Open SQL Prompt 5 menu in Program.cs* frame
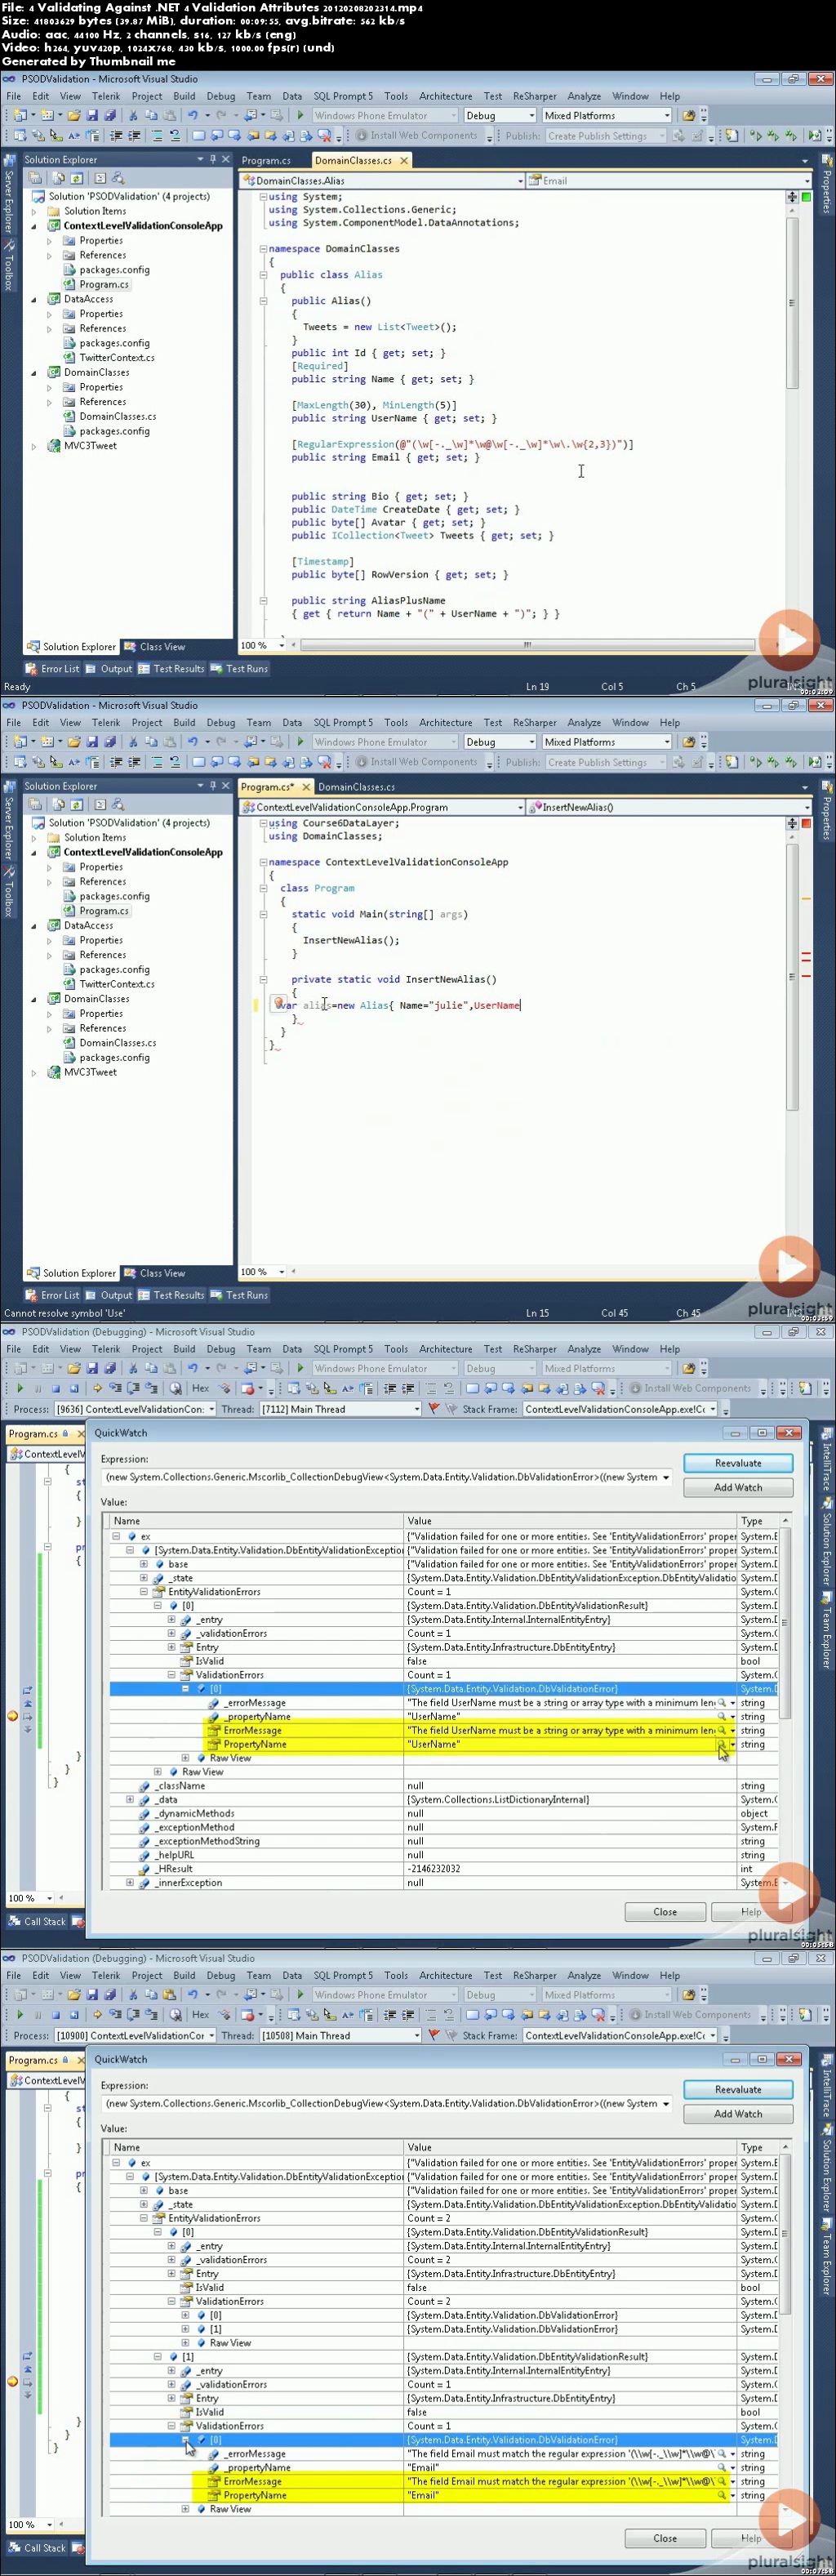 point(343,722)
